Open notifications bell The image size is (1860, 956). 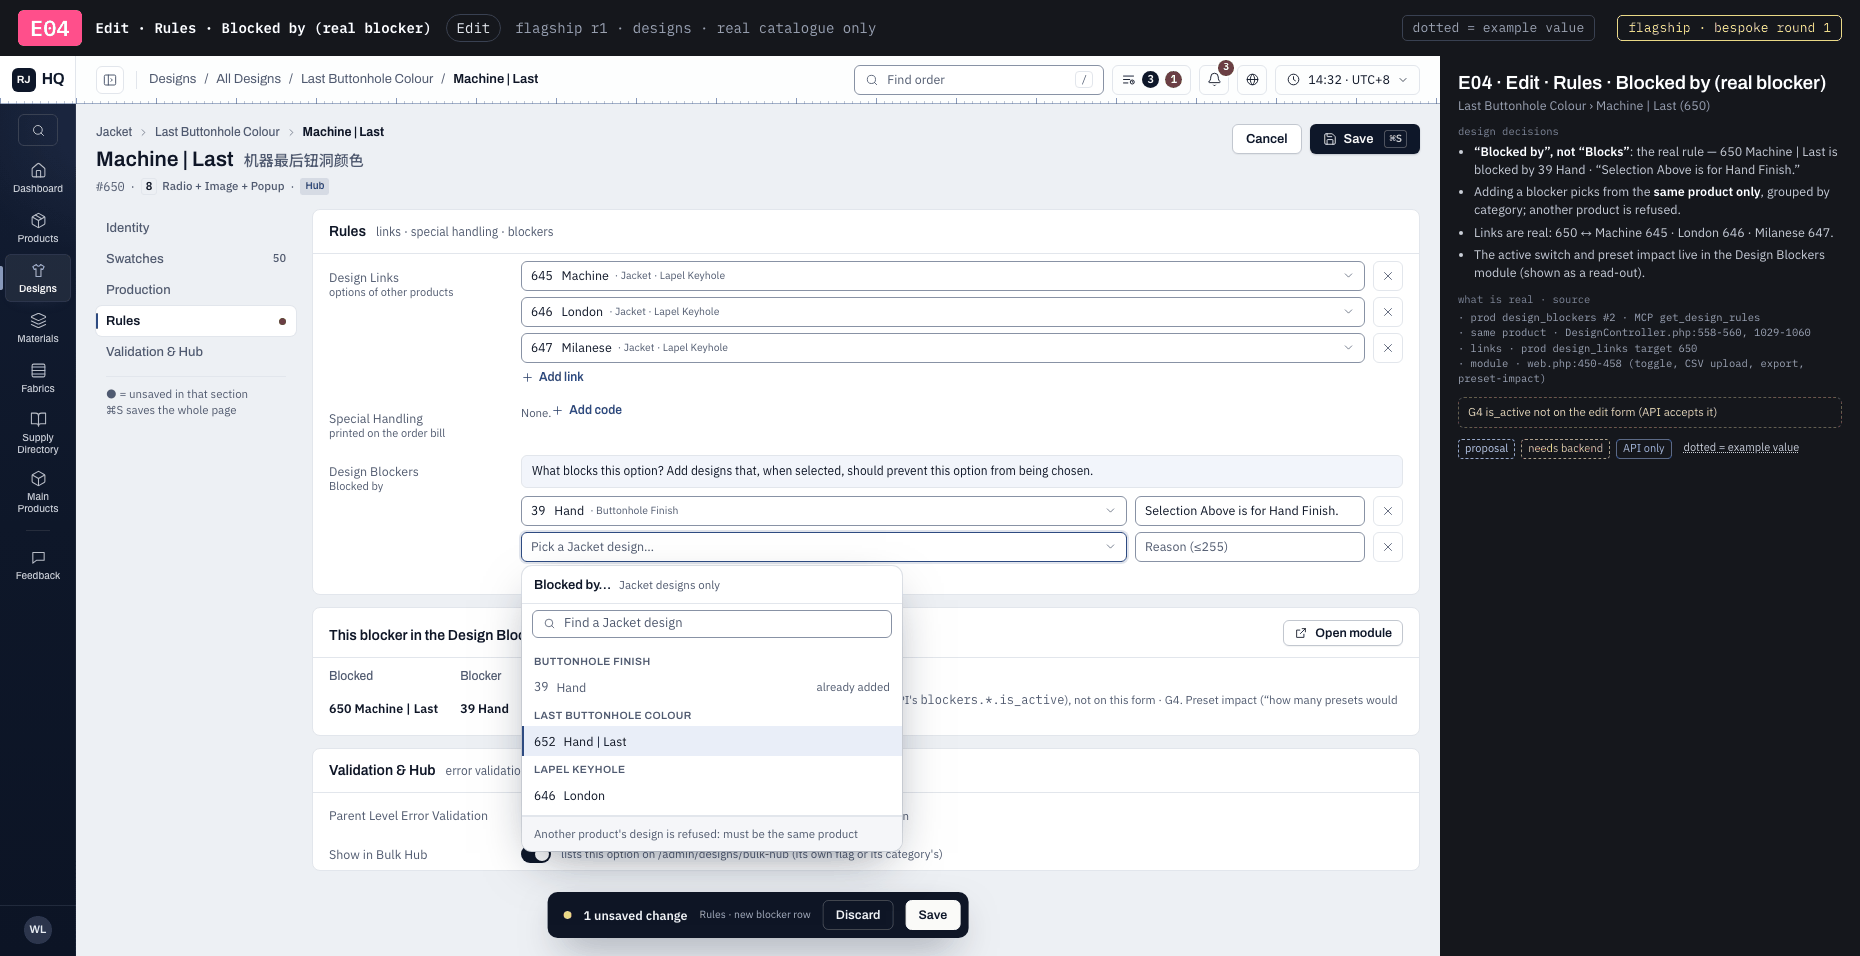click(x=1214, y=80)
